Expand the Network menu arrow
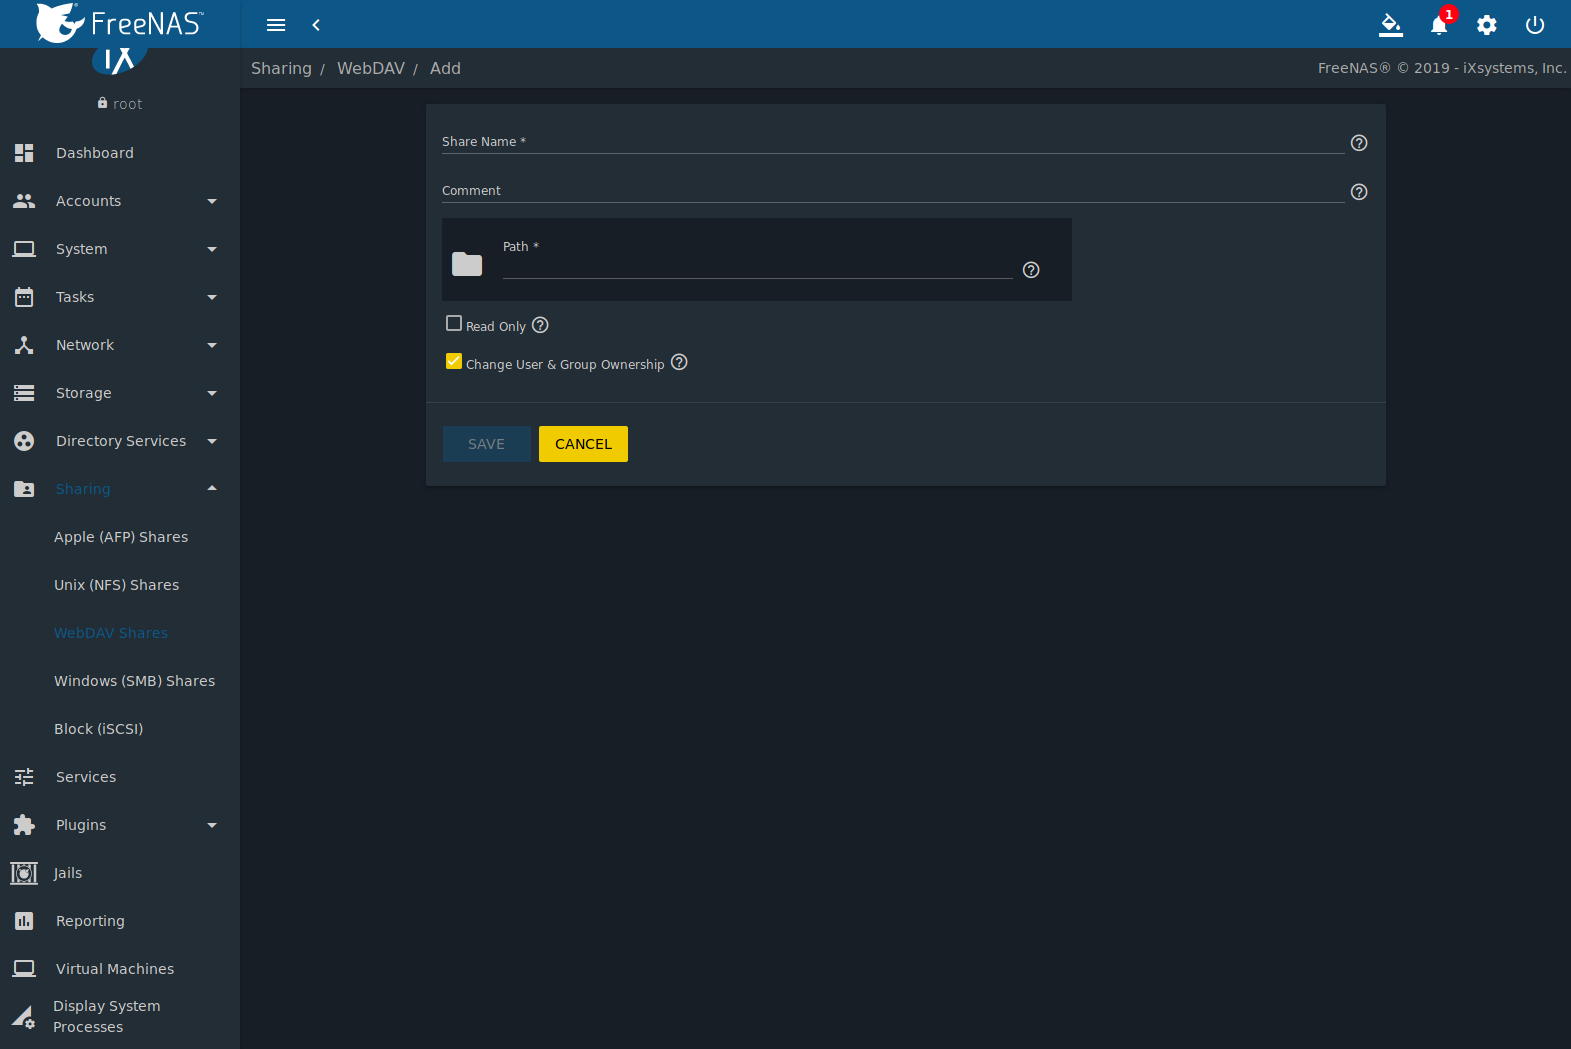Viewport: 1571px width, 1049px height. 212,345
